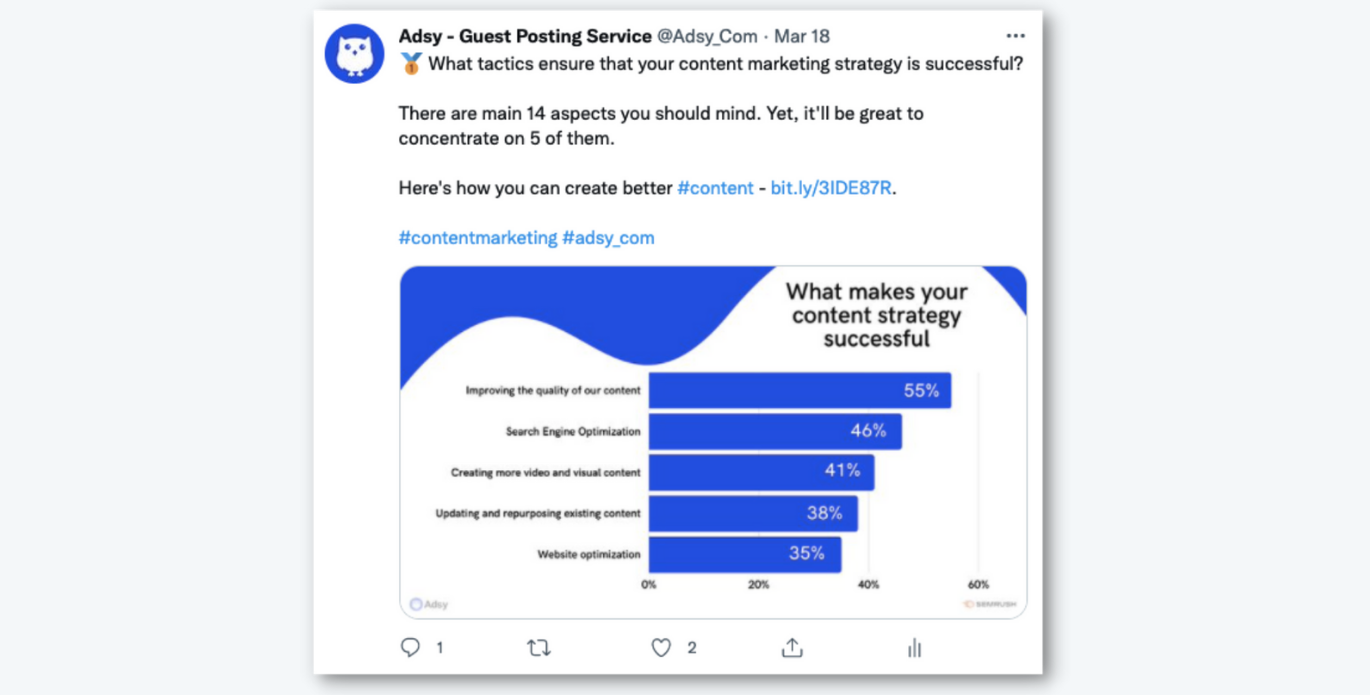Open the #adsy_com hashtag

click(x=608, y=238)
